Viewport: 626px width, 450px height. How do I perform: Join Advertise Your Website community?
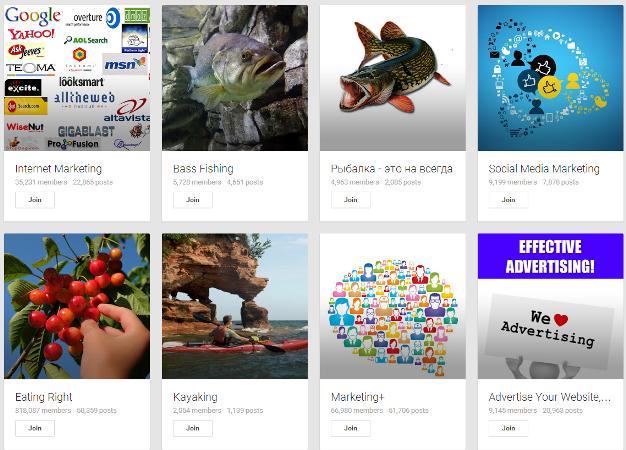click(508, 428)
